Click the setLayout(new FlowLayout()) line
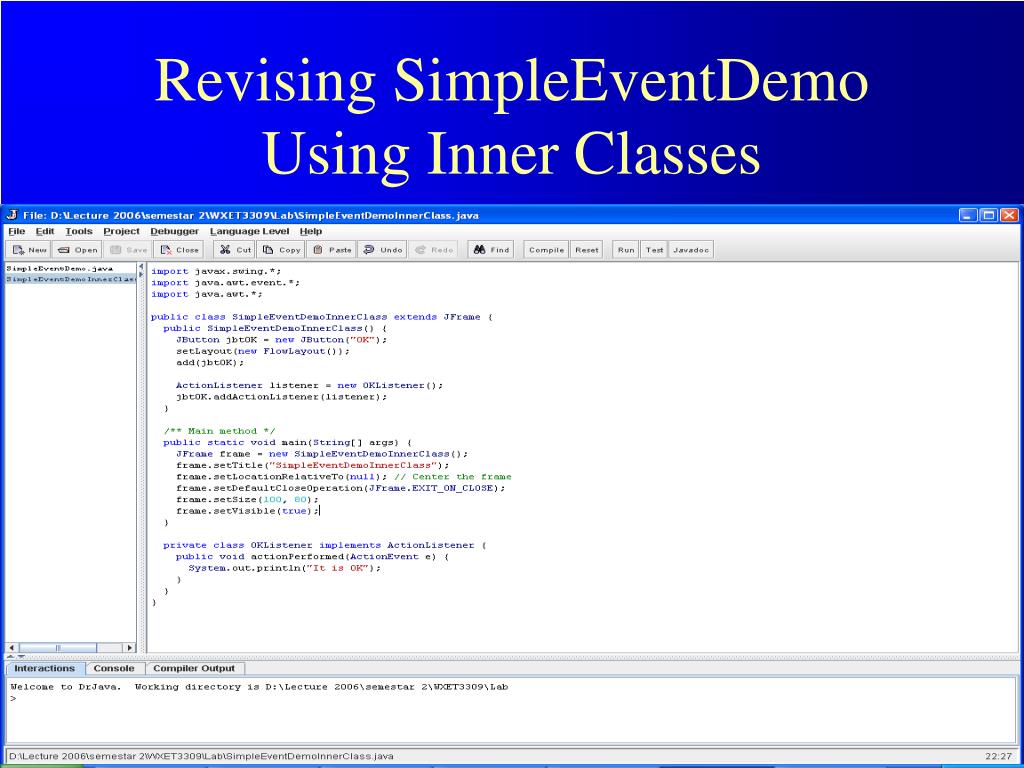Image resolution: width=1024 pixels, height=768 pixels. pos(263,351)
